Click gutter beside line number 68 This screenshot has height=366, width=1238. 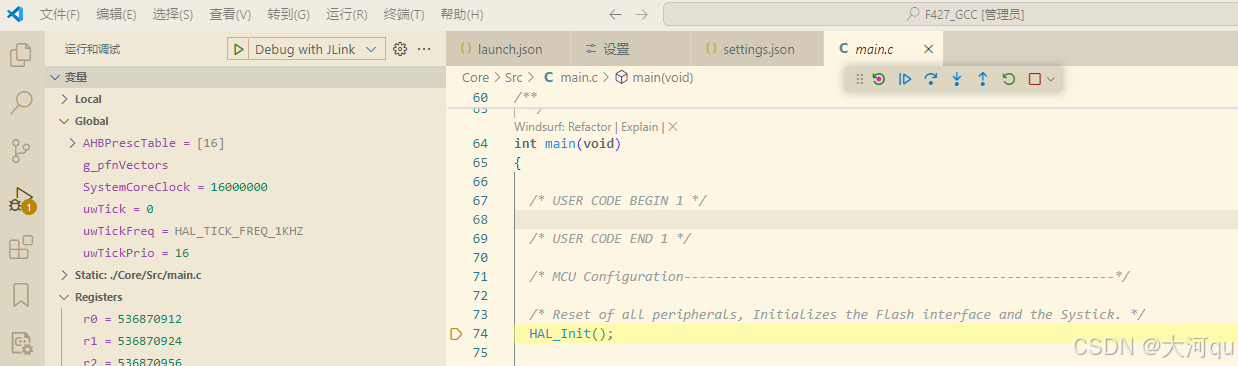[x=456, y=220]
